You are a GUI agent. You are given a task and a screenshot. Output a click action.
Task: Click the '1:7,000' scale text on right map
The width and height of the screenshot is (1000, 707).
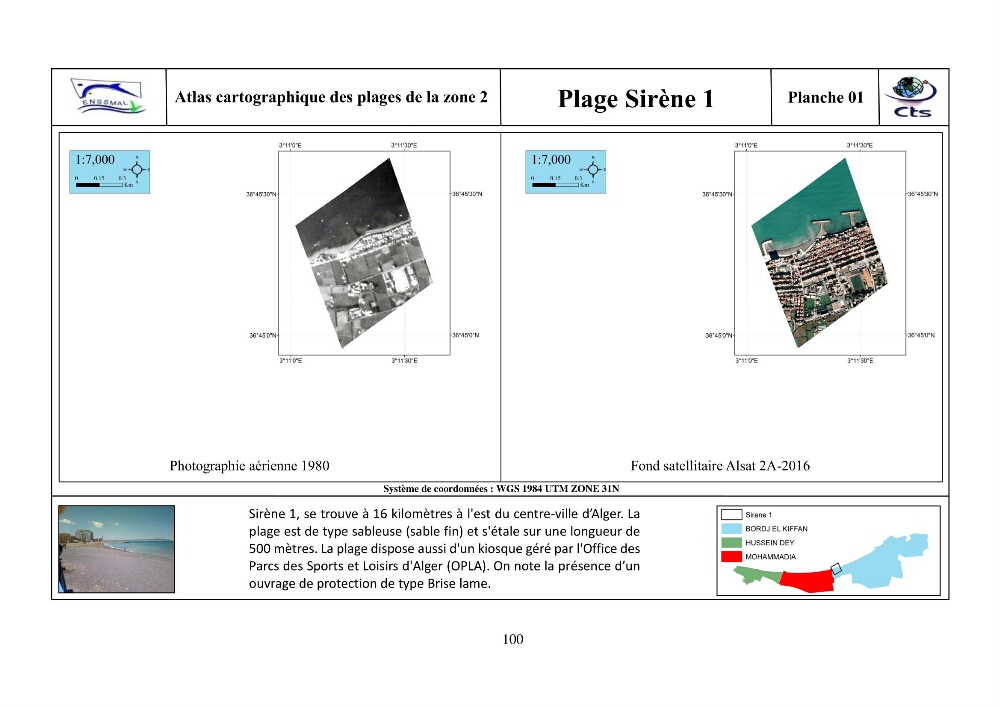click(x=551, y=159)
